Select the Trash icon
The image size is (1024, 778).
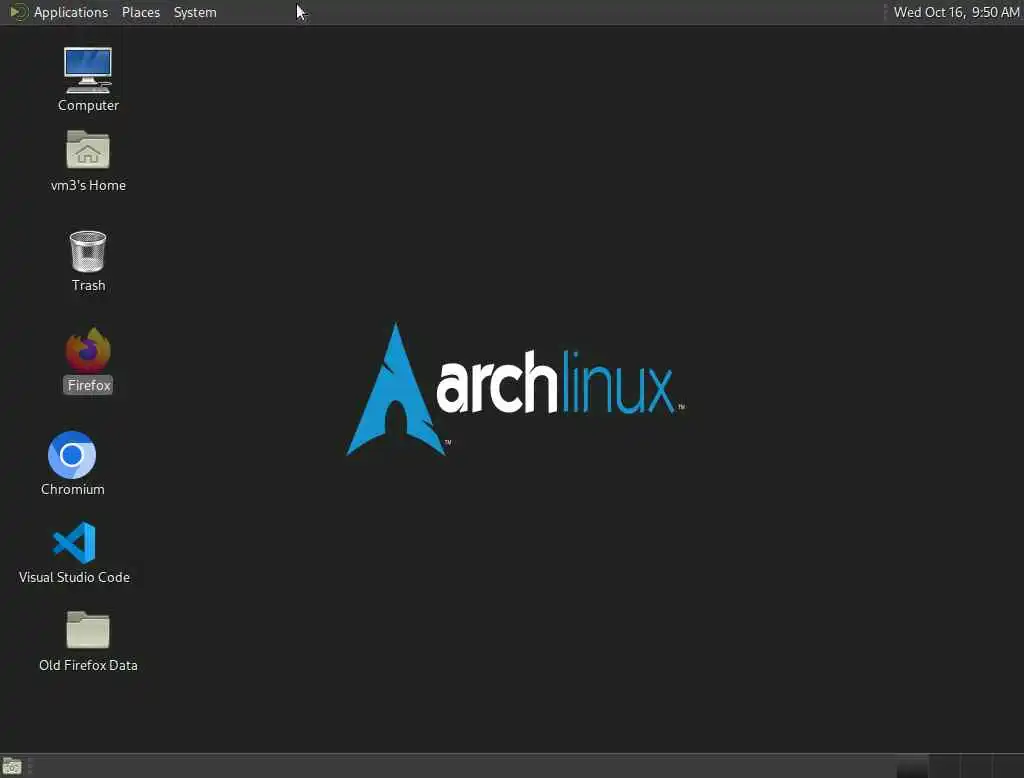pos(88,261)
